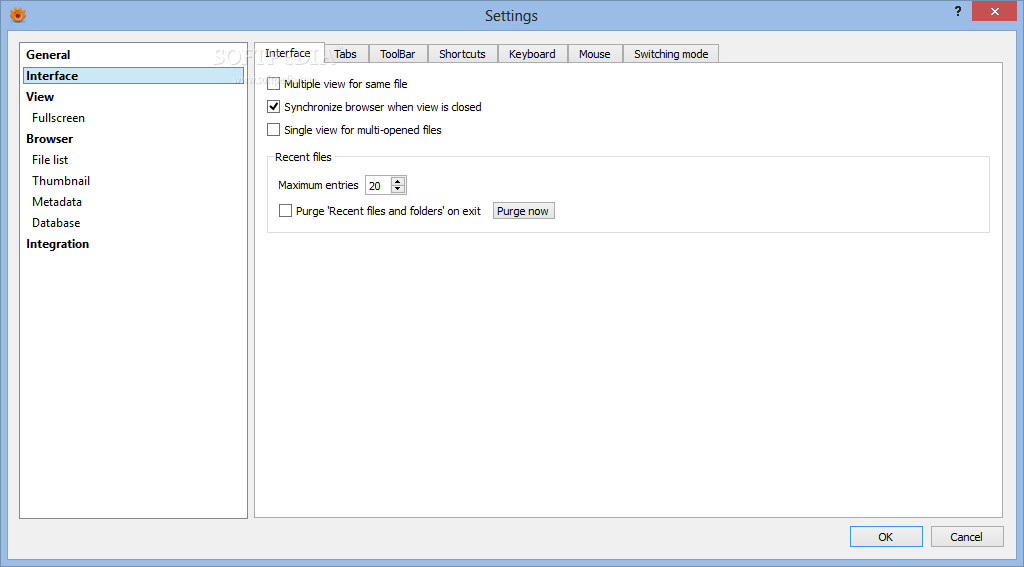Select Browser in the settings list
Image resolution: width=1024 pixels, height=567 pixels.
tap(133, 138)
